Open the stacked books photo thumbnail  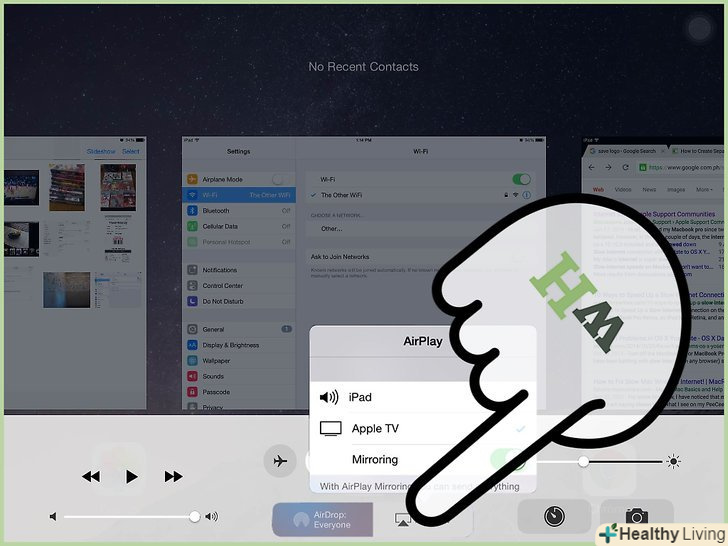[x=67, y=188]
